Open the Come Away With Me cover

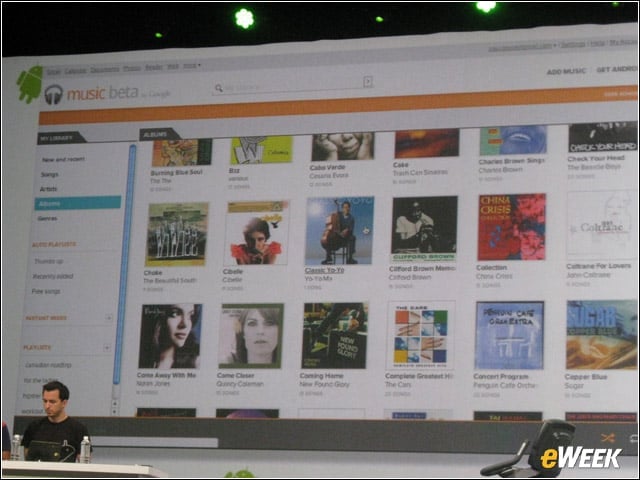point(170,336)
